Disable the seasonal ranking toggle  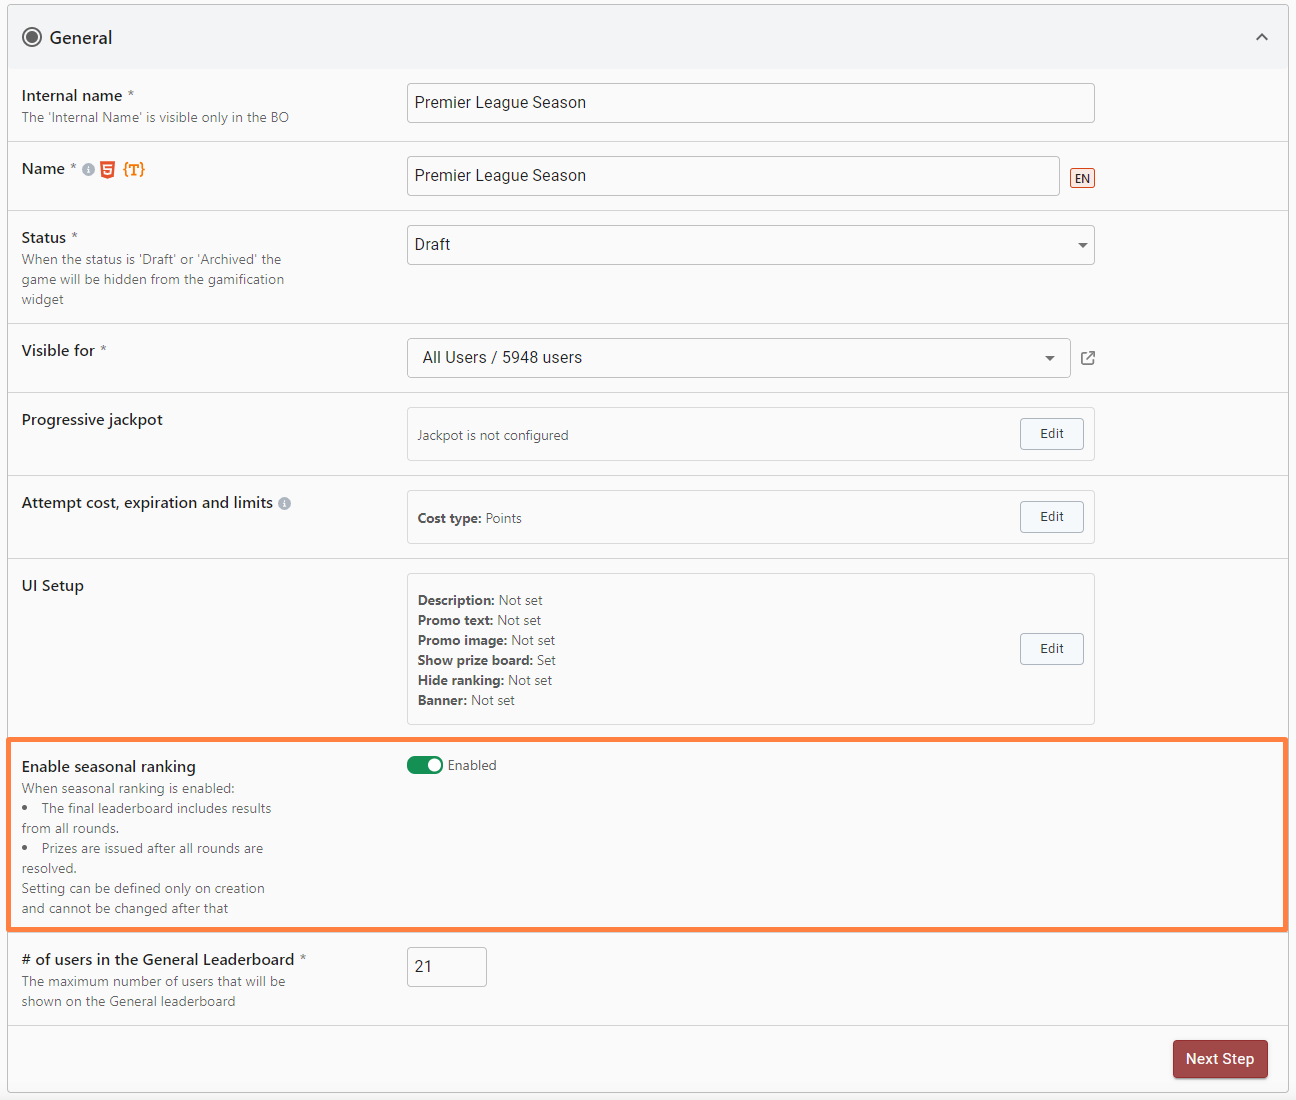425,766
